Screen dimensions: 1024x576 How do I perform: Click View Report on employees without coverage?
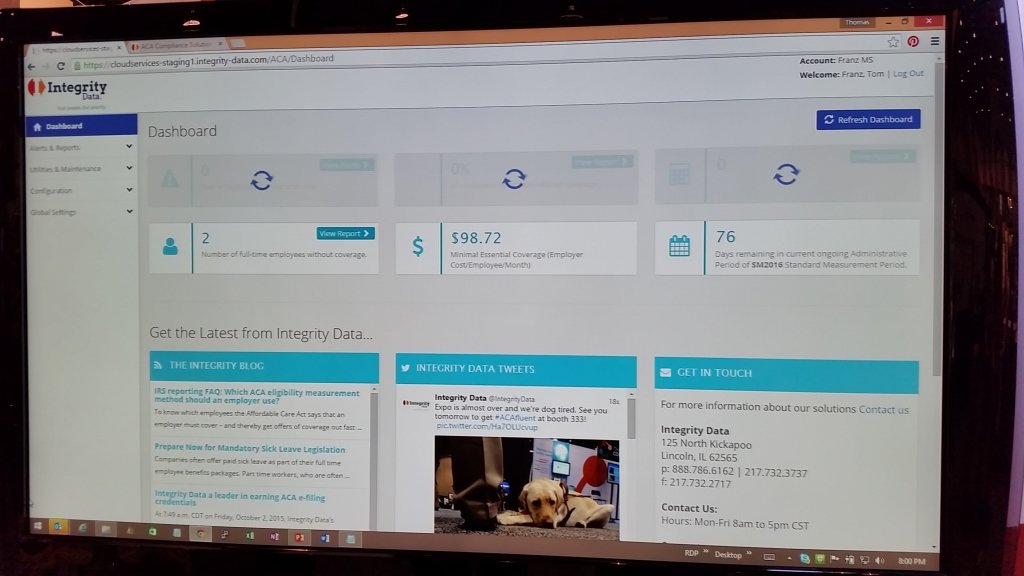click(x=345, y=233)
